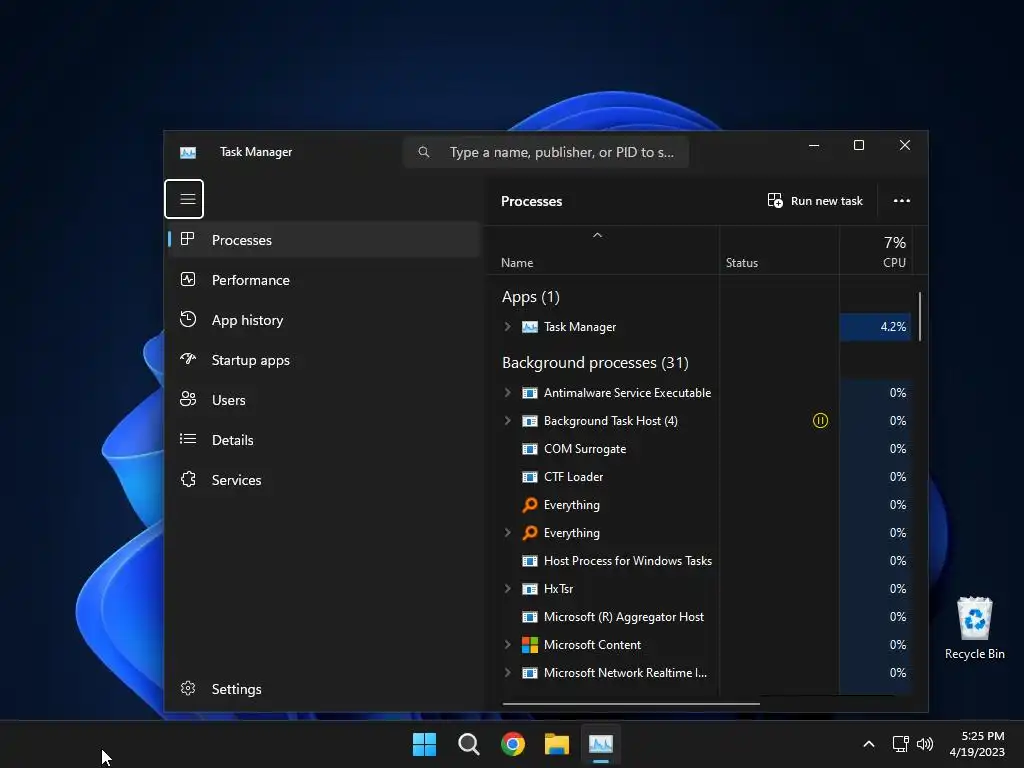Open the Processes tab in the sidebar
Screen dimensions: 1024x768
tap(324, 240)
